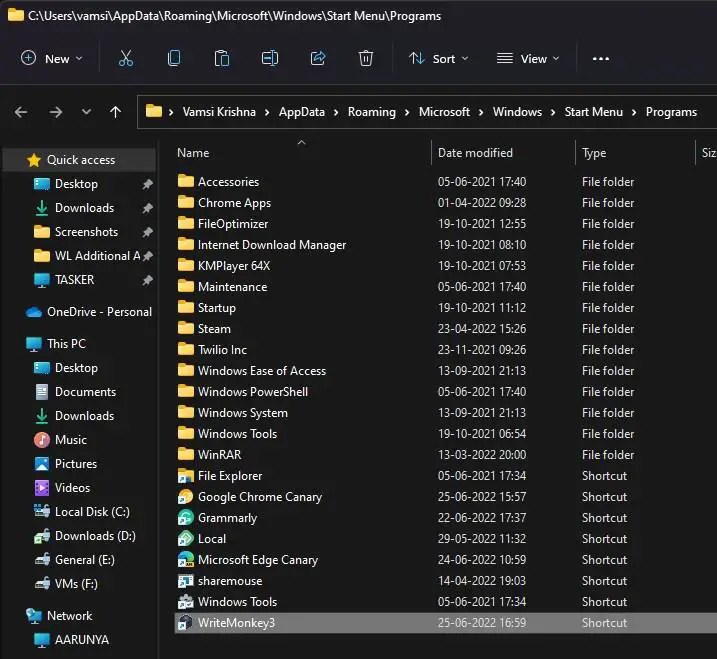Sort by the Type column header

594,153
